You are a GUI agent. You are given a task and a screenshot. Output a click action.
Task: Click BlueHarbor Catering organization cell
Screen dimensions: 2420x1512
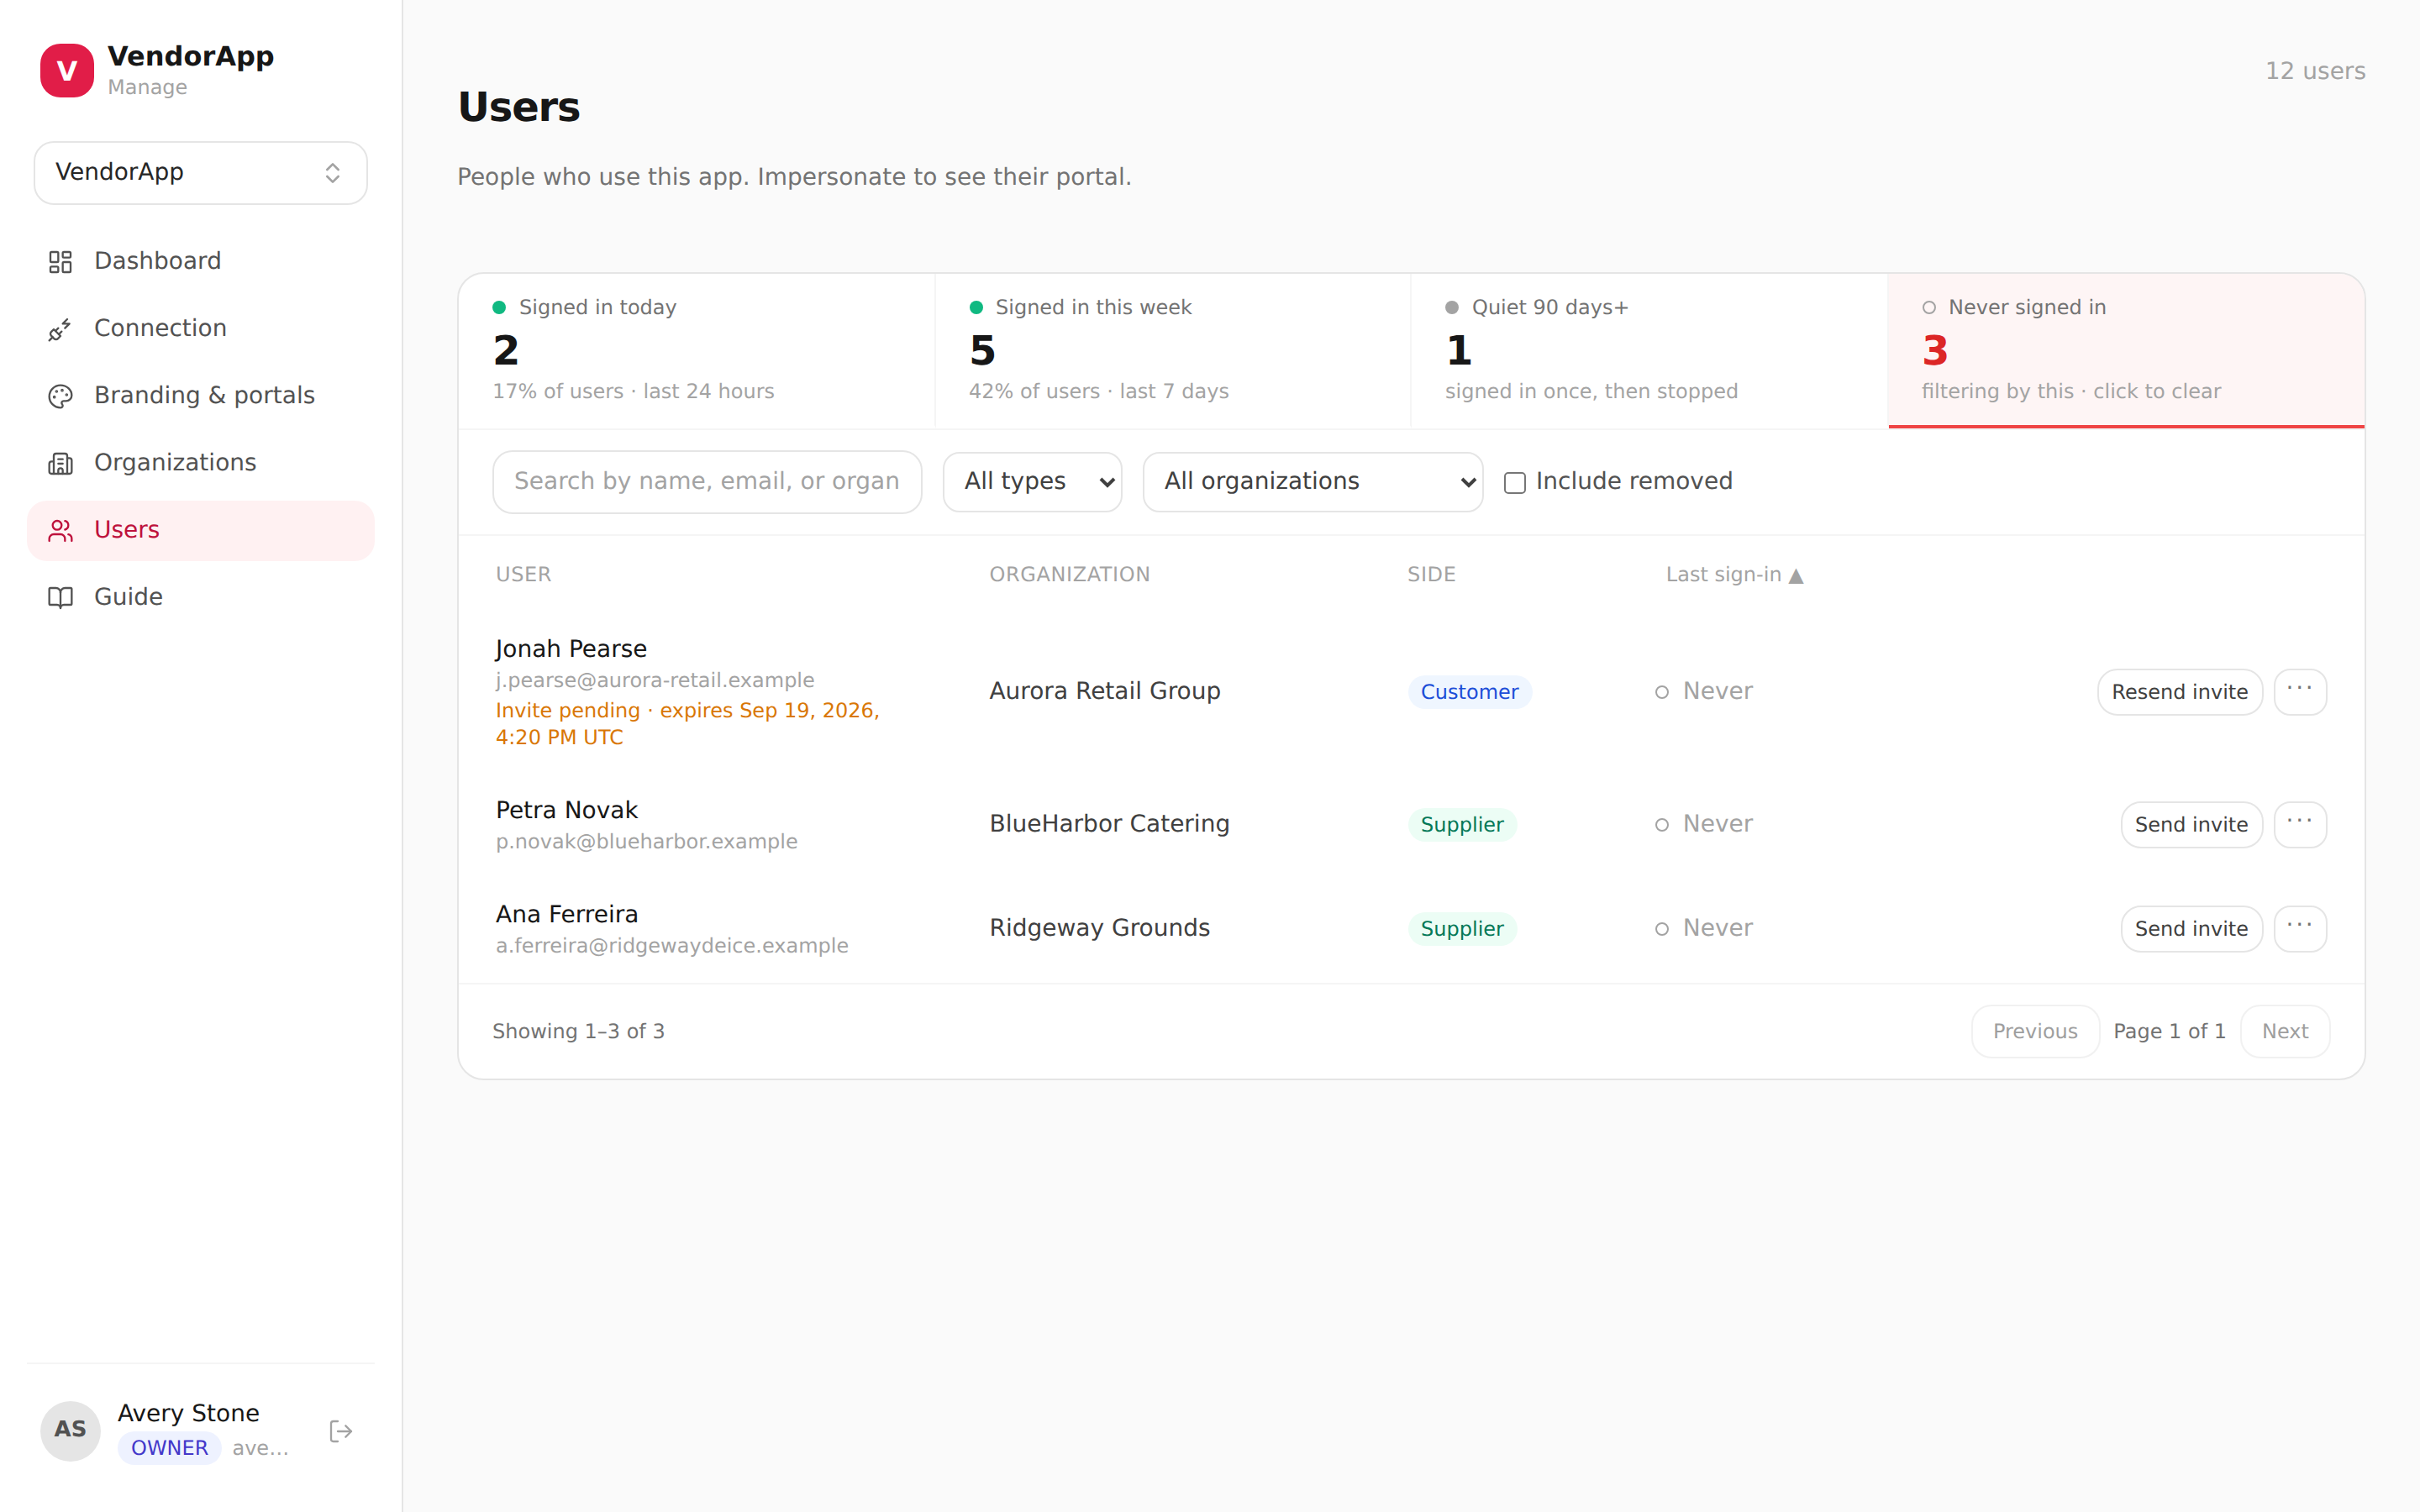click(x=1109, y=824)
